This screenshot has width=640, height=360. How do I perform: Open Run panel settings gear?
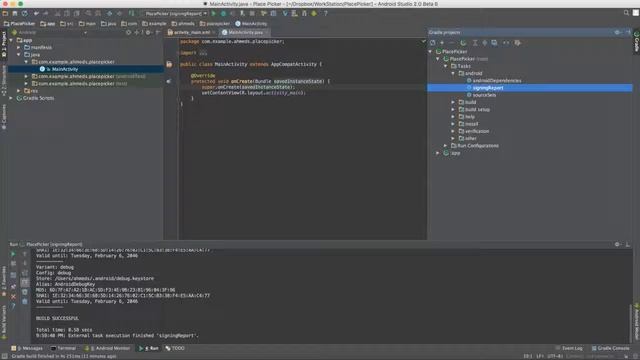617,244
